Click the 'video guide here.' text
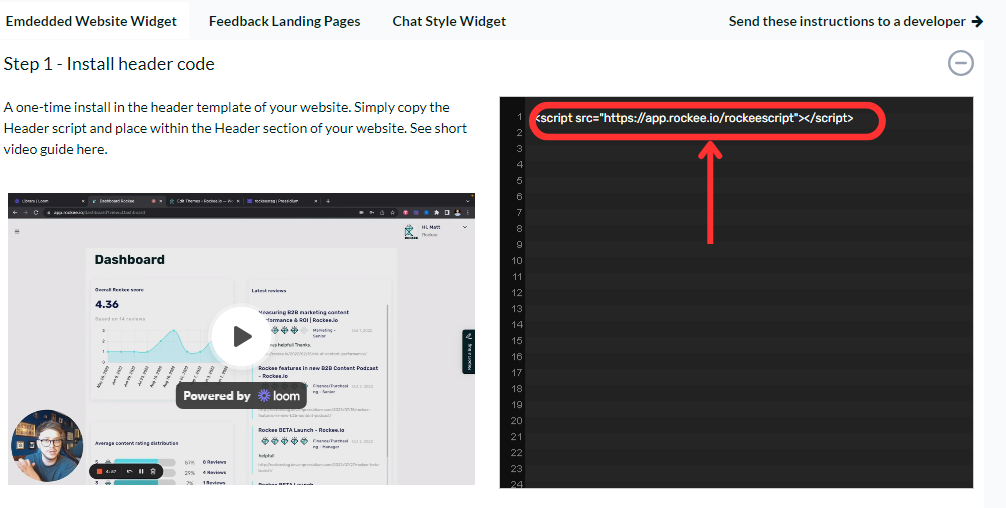Image resolution: width=1006 pixels, height=508 pixels. 55,149
